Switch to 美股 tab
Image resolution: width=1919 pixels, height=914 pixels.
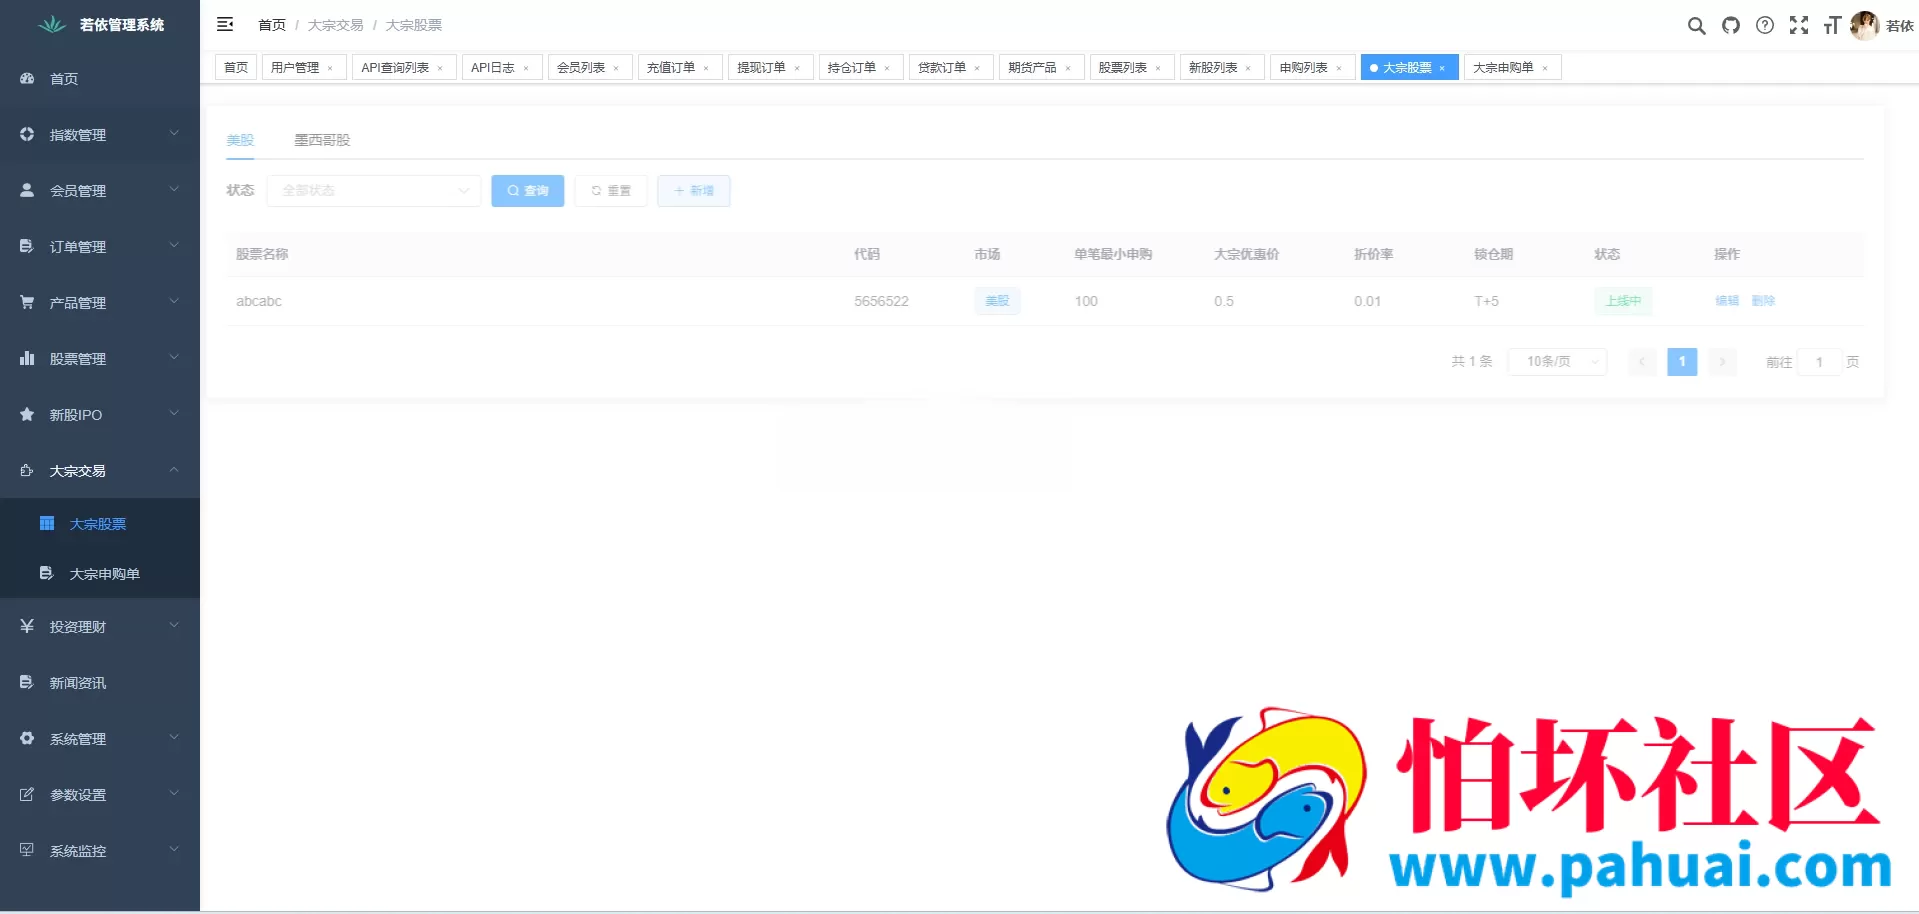240,140
